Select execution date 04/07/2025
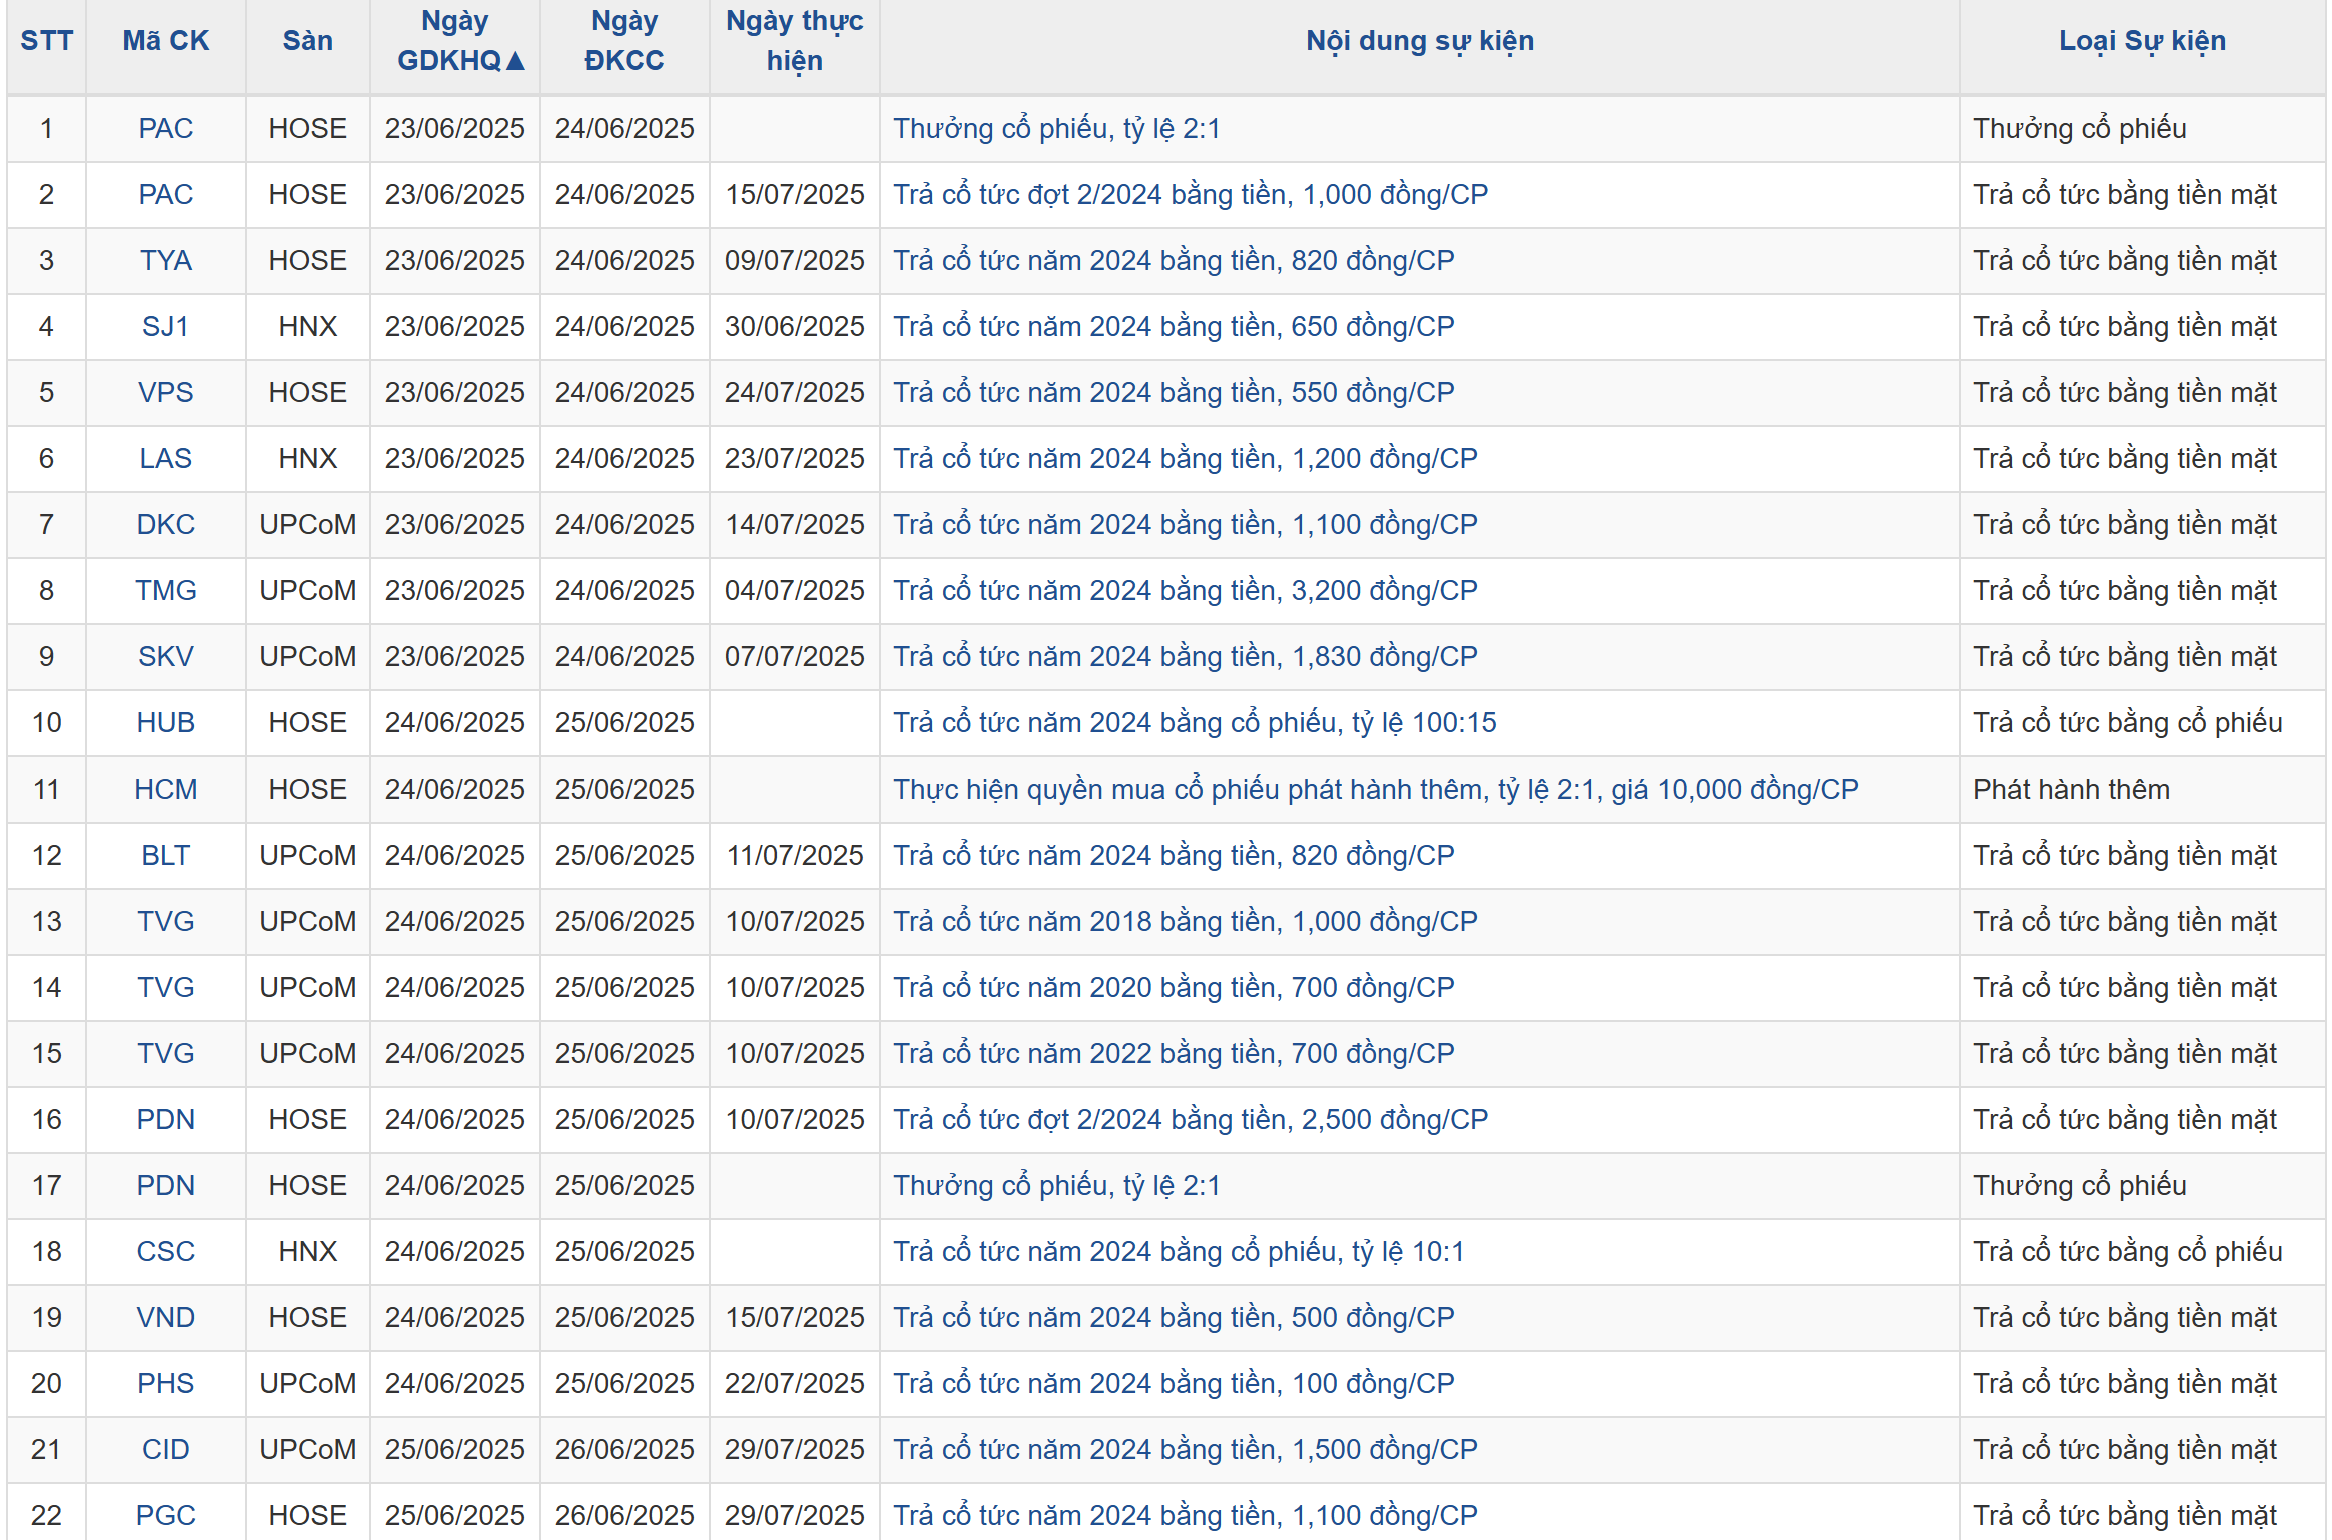Screen dimensions: 2332x1540 tap(795, 591)
